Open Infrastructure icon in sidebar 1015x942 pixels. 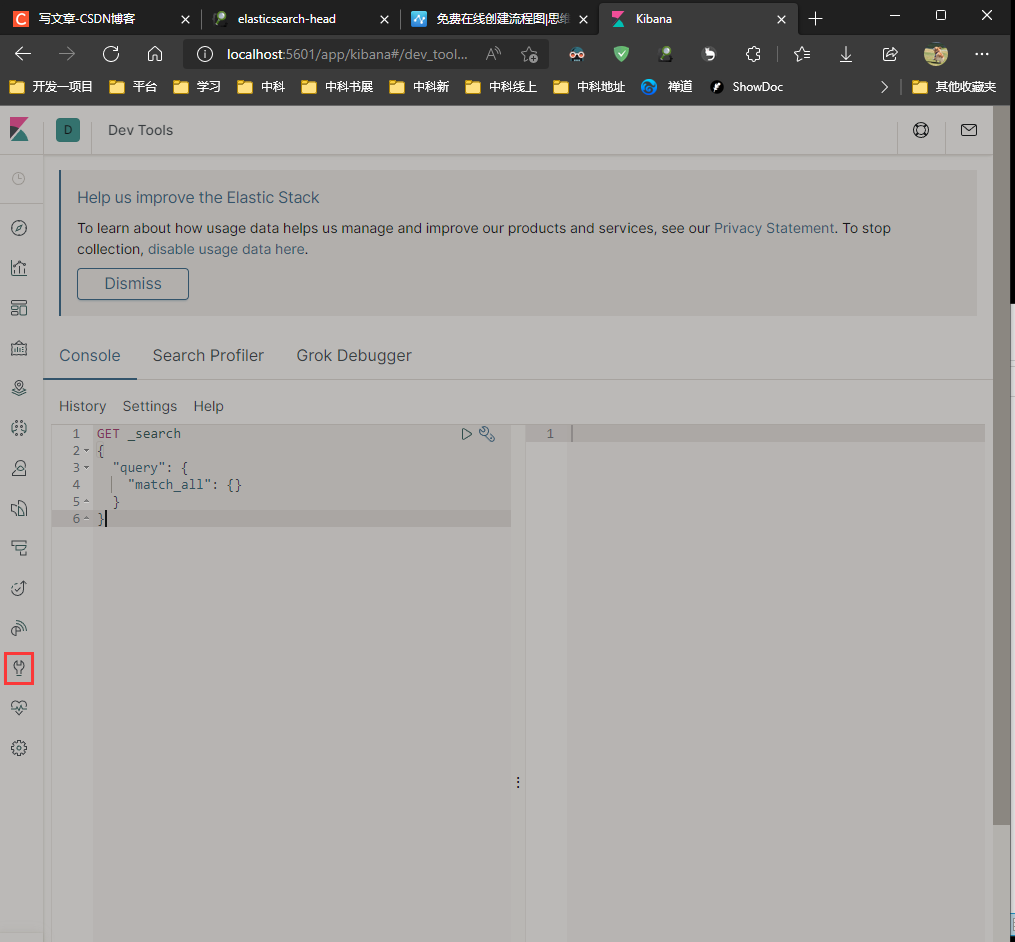19,468
